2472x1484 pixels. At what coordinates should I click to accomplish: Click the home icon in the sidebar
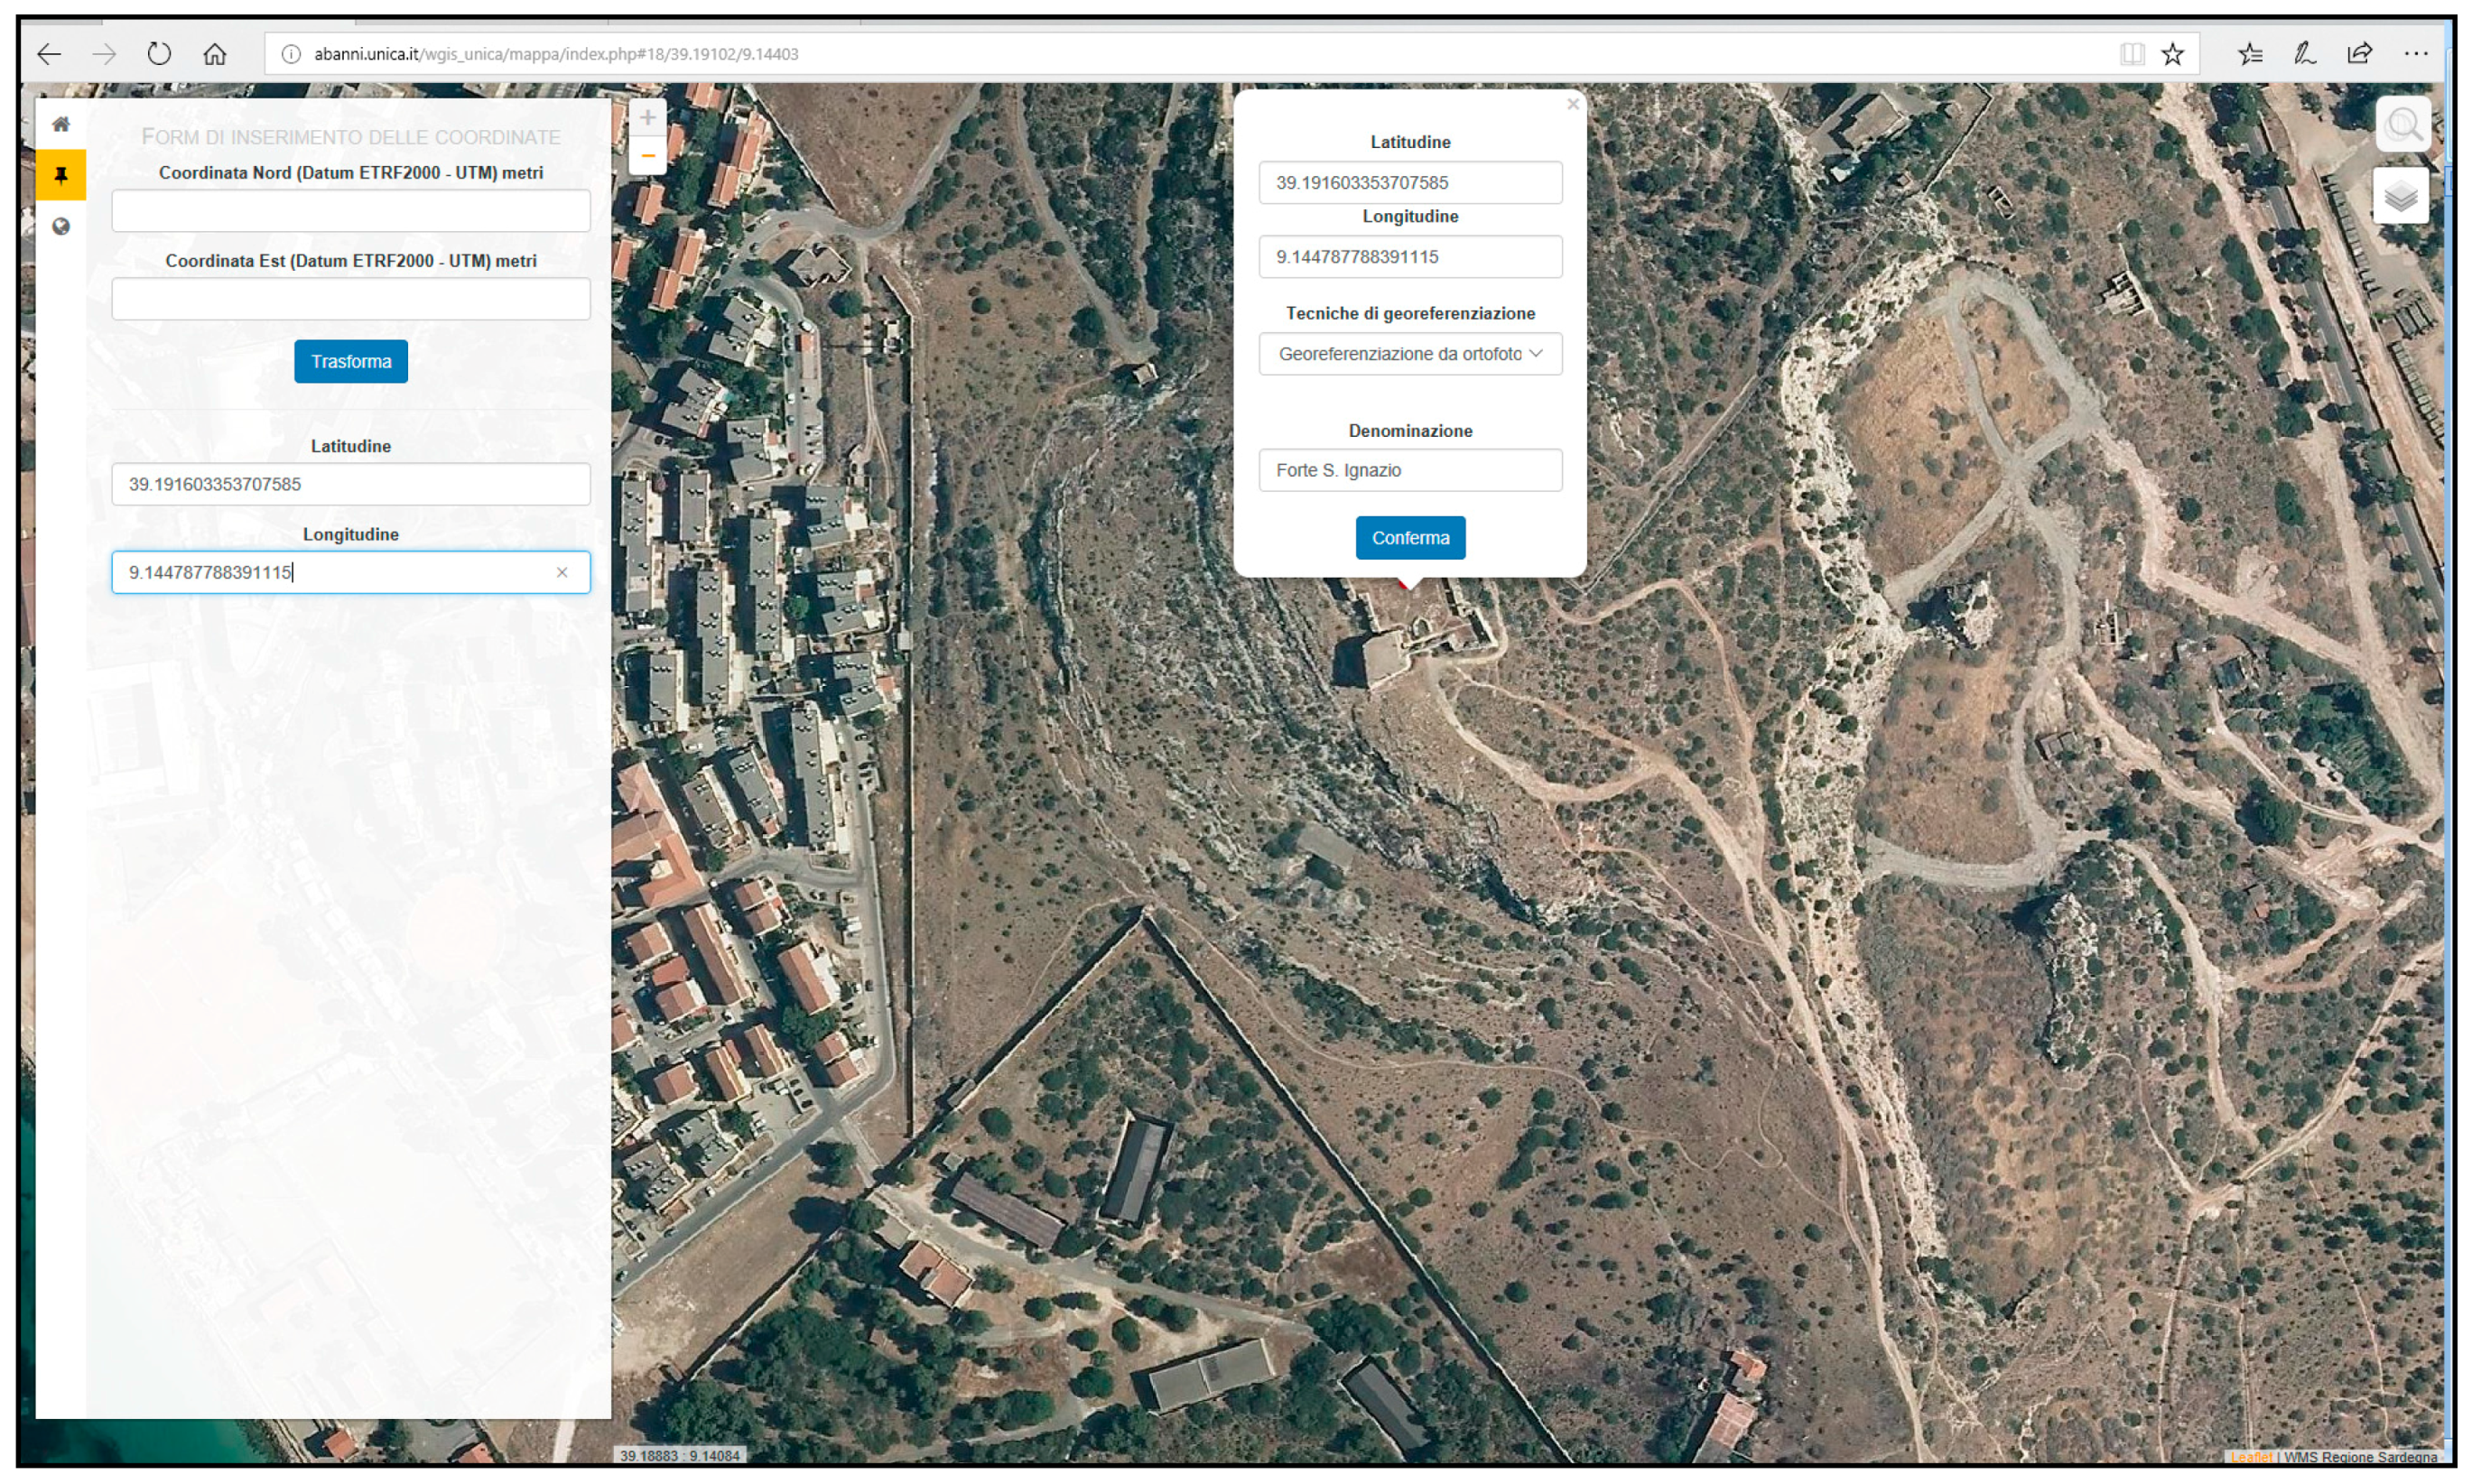coord(61,124)
